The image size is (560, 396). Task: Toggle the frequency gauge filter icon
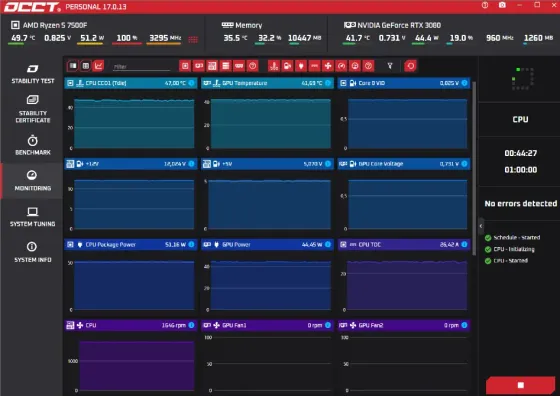click(341, 66)
